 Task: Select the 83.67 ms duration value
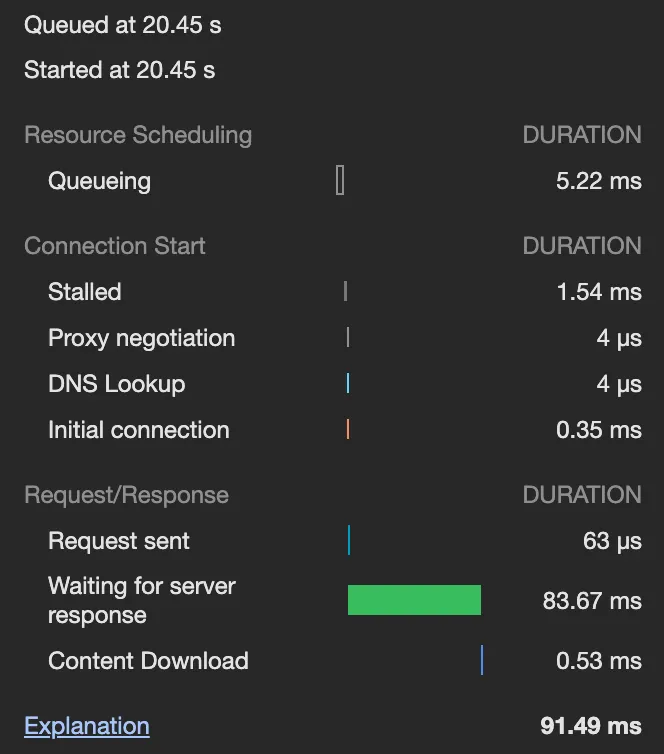[x=592, y=601]
